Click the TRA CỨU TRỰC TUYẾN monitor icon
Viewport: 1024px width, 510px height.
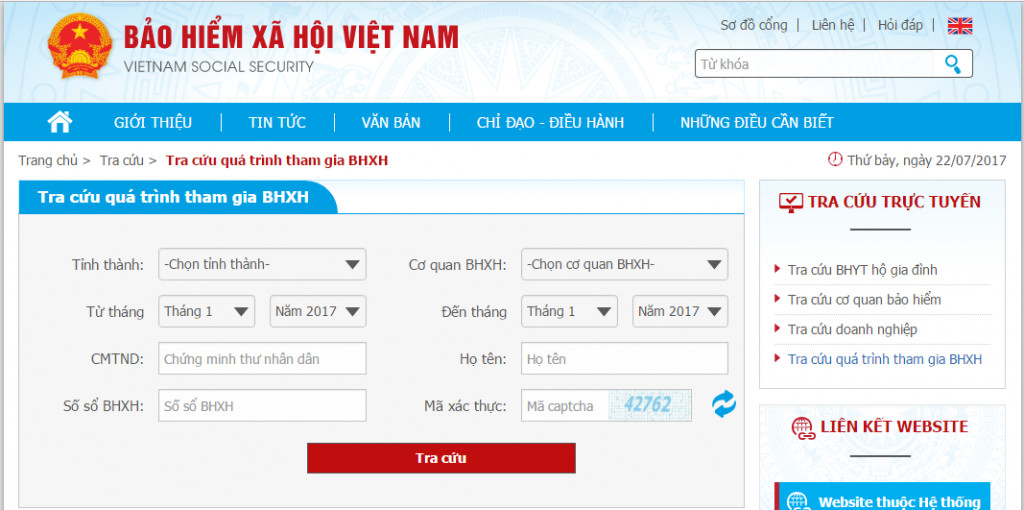792,202
